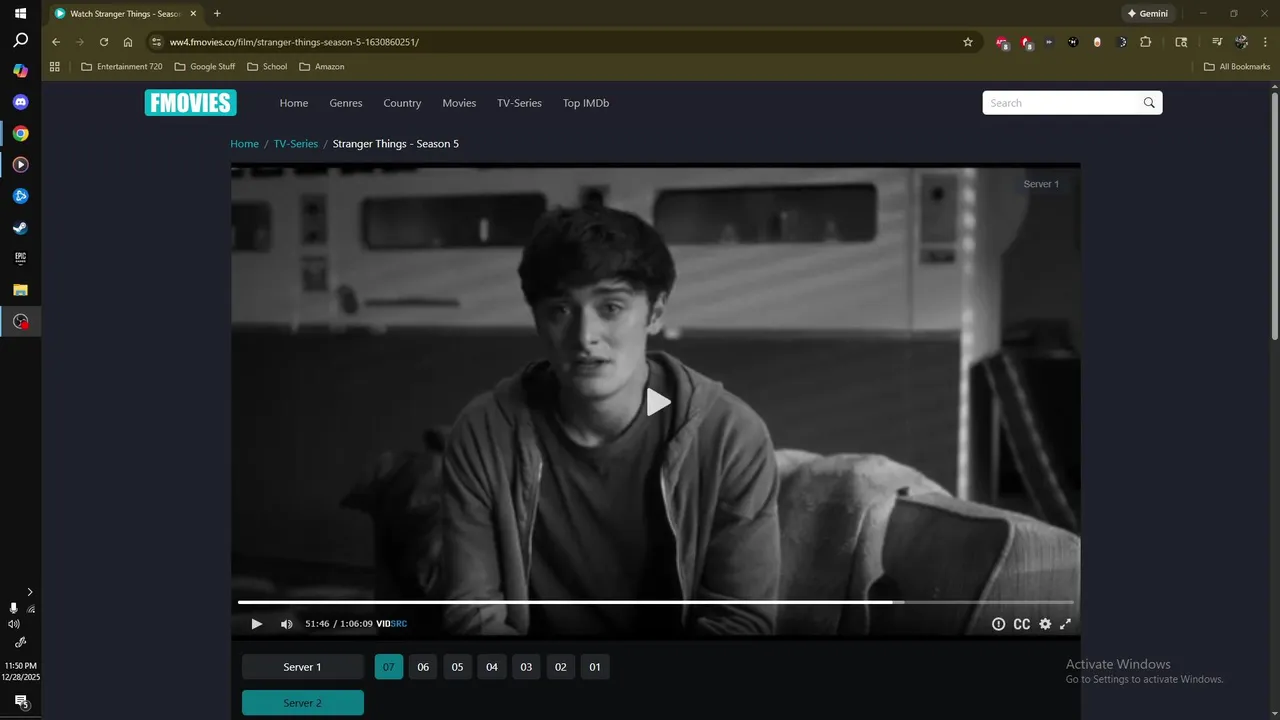Viewport: 1280px width, 720px height.
Task: Bookmark this page with the star
Action: click(x=968, y=42)
